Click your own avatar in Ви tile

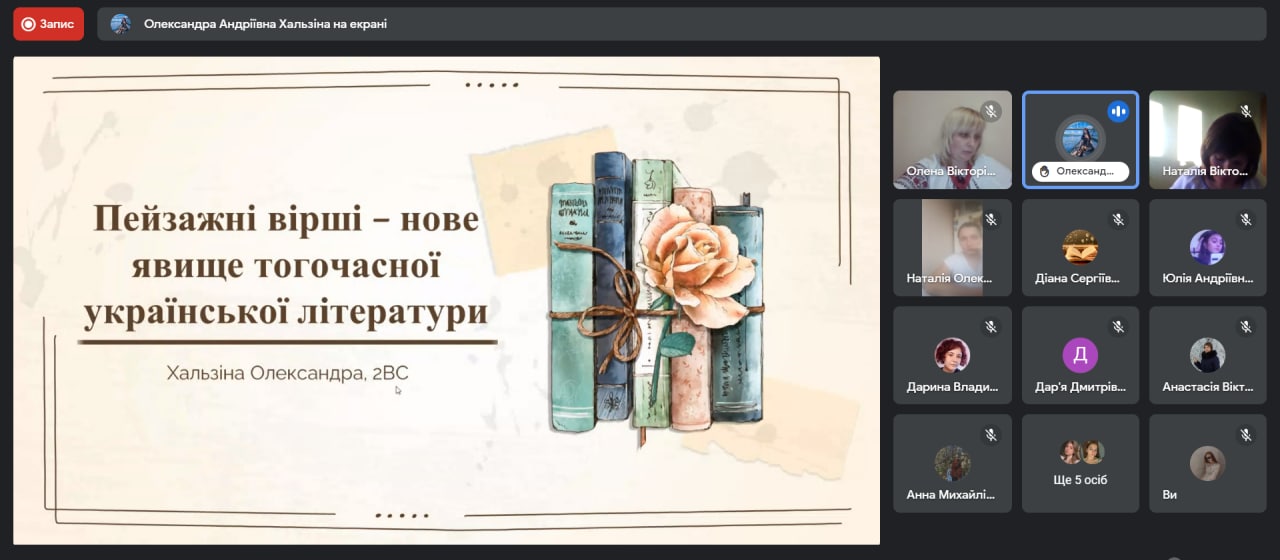tap(1208, 463)
